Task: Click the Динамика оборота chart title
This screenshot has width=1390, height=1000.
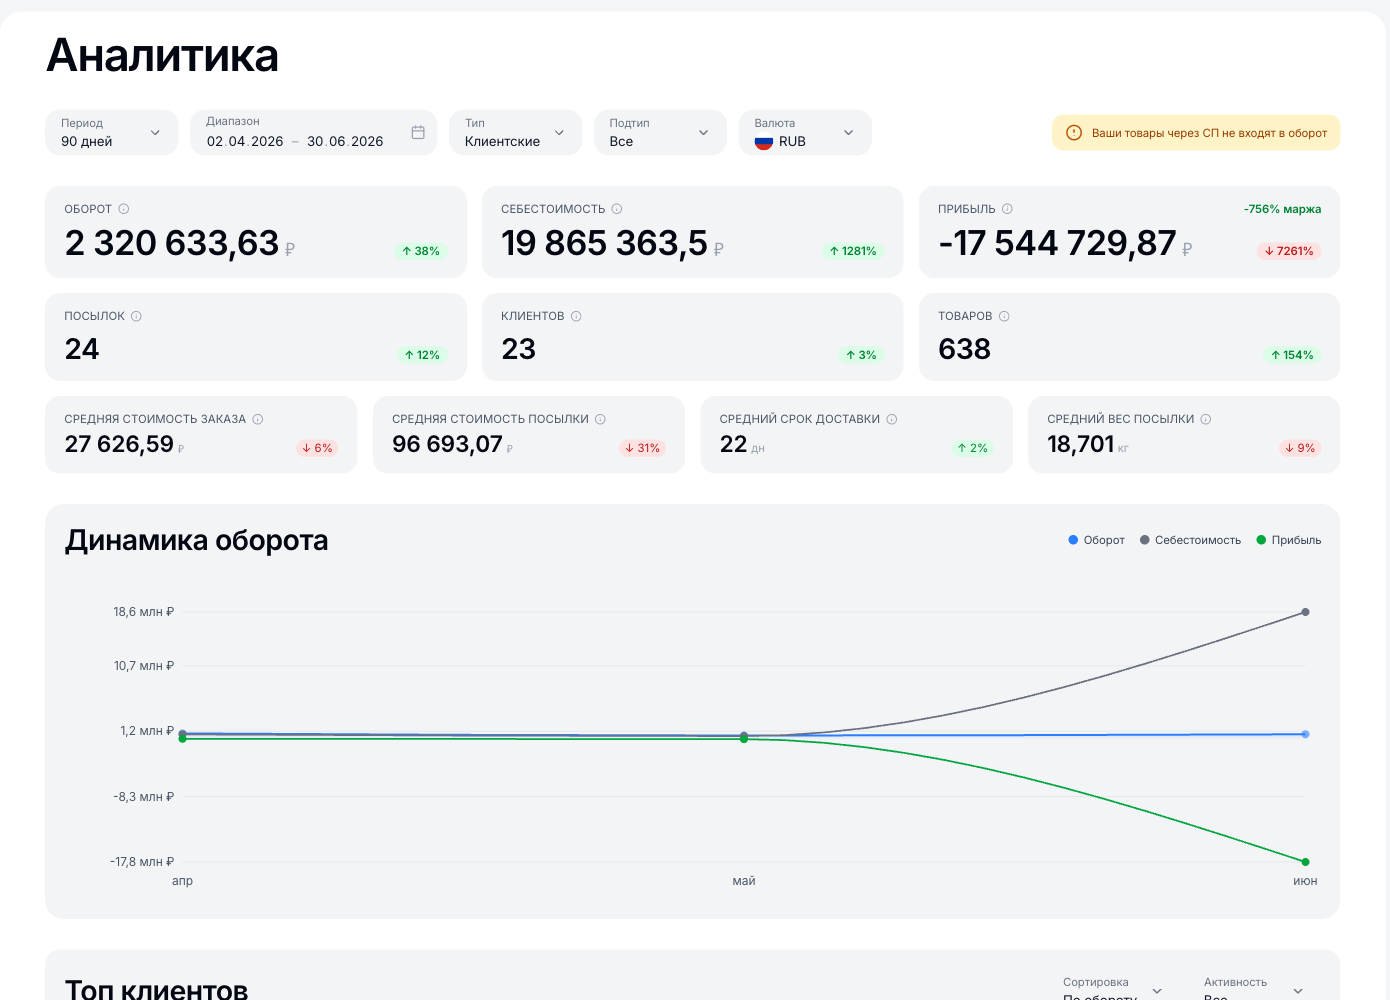Action: click(197, 540)
